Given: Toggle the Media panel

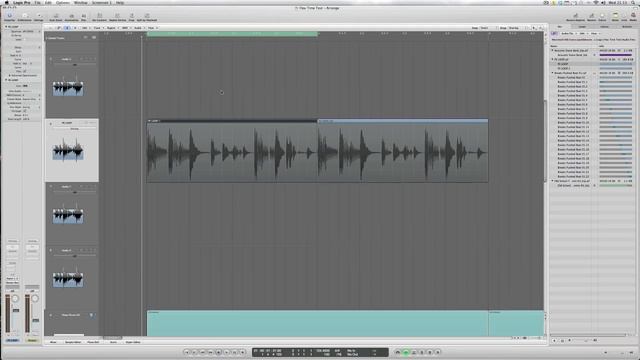Looking at the screenshot, I should (x=633, y=17).
